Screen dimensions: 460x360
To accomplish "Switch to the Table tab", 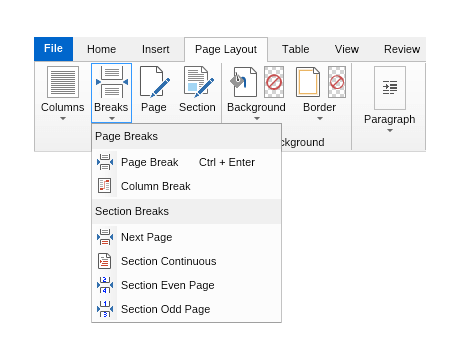I will (296, 49).
